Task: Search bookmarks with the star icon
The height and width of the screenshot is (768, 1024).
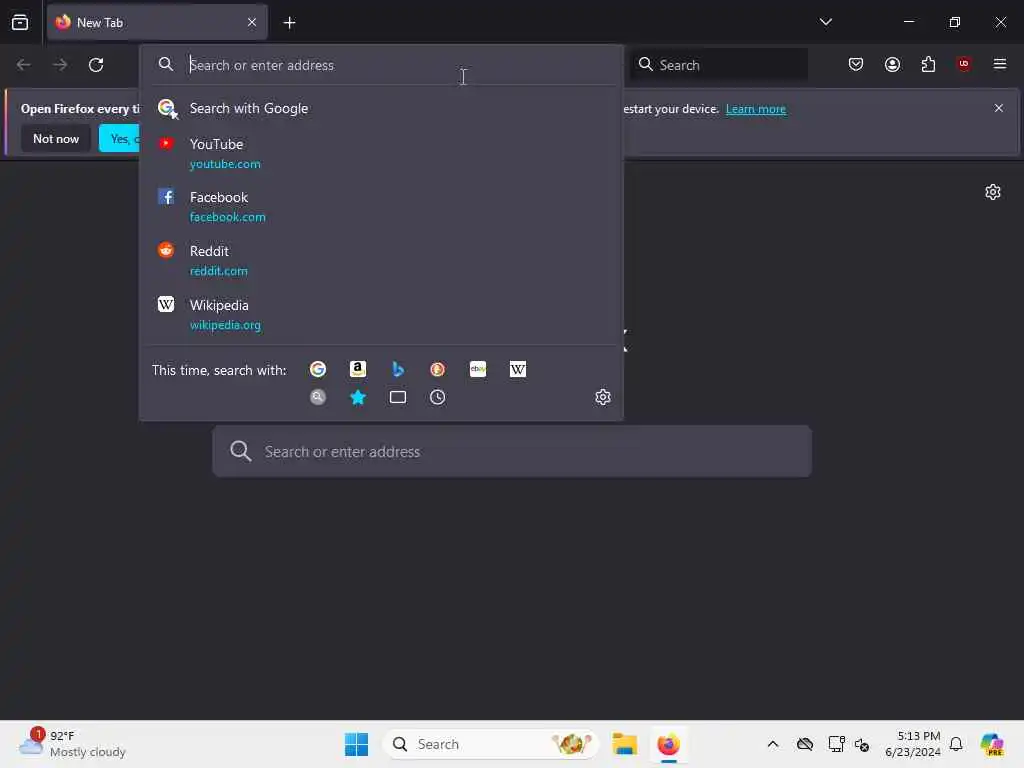Action: [358, 397]
